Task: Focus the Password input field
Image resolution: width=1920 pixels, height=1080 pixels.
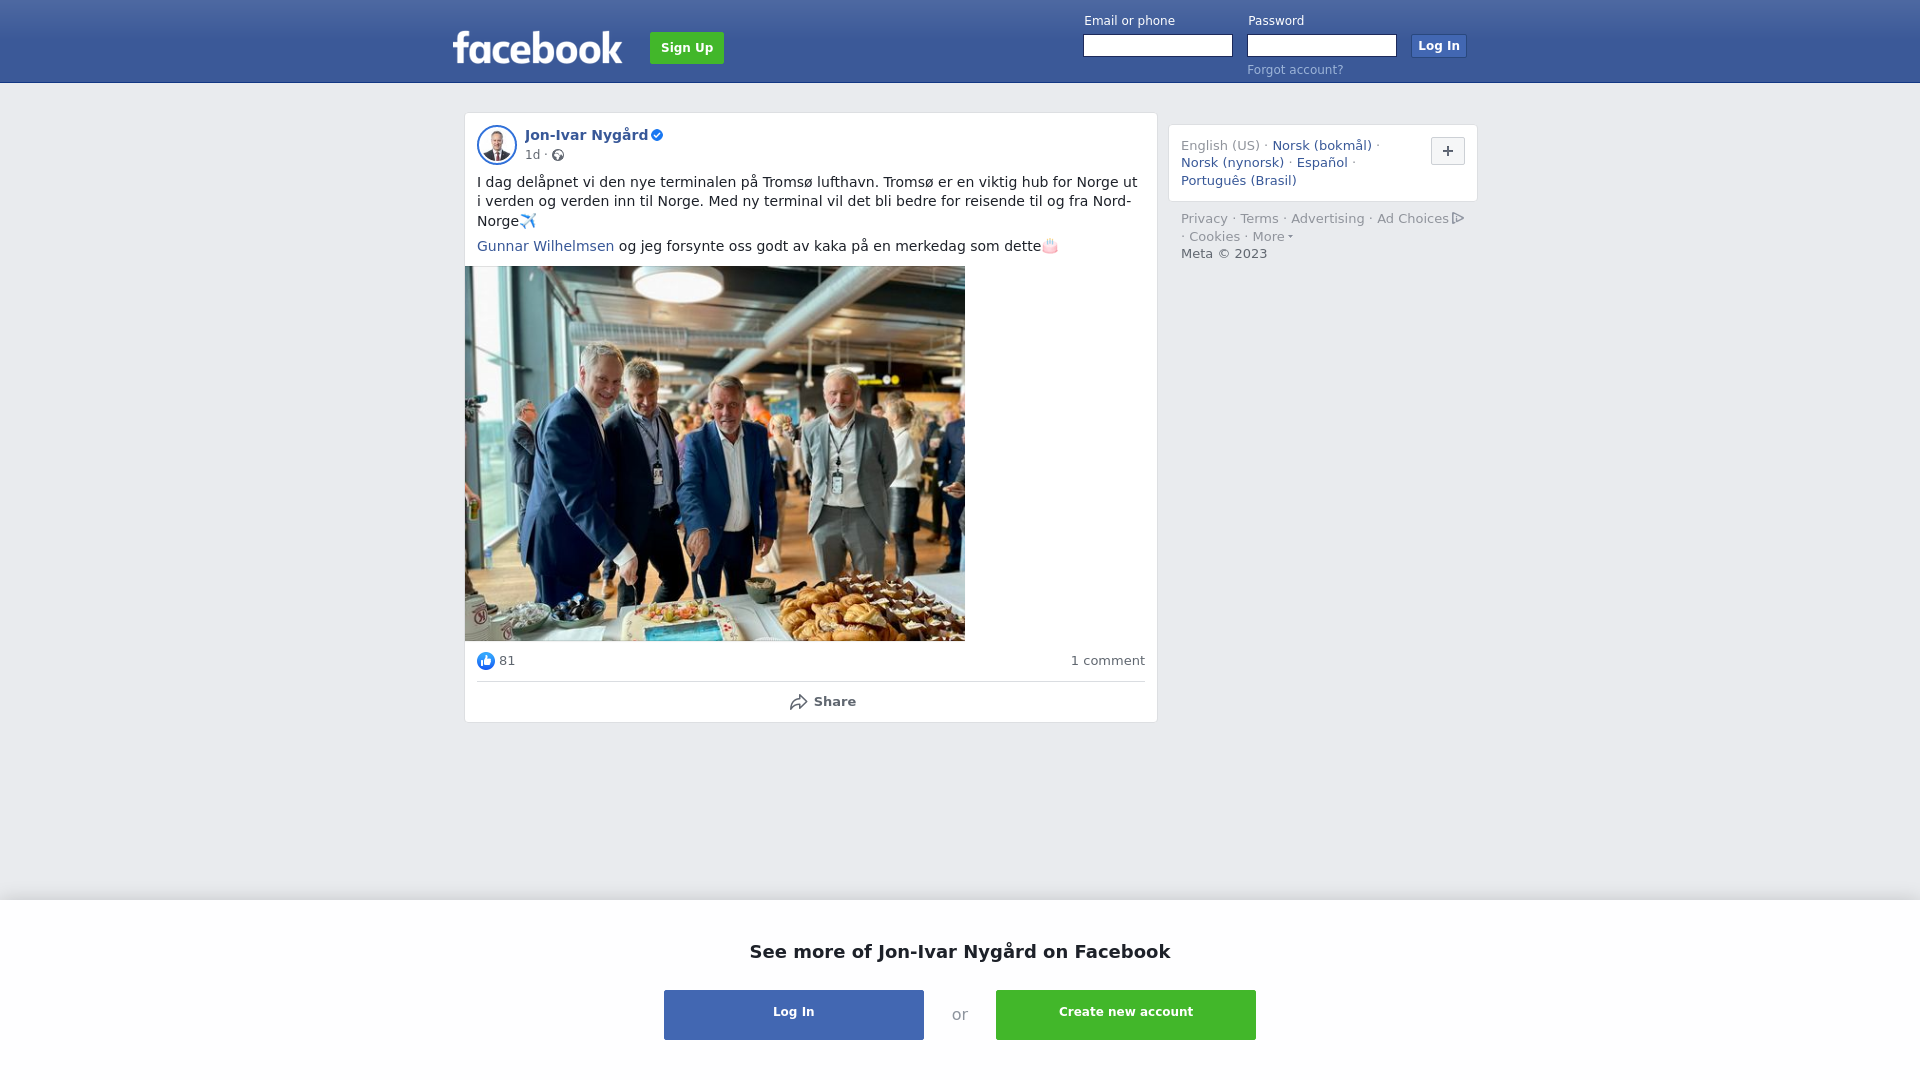Action: pos(1322,46)
